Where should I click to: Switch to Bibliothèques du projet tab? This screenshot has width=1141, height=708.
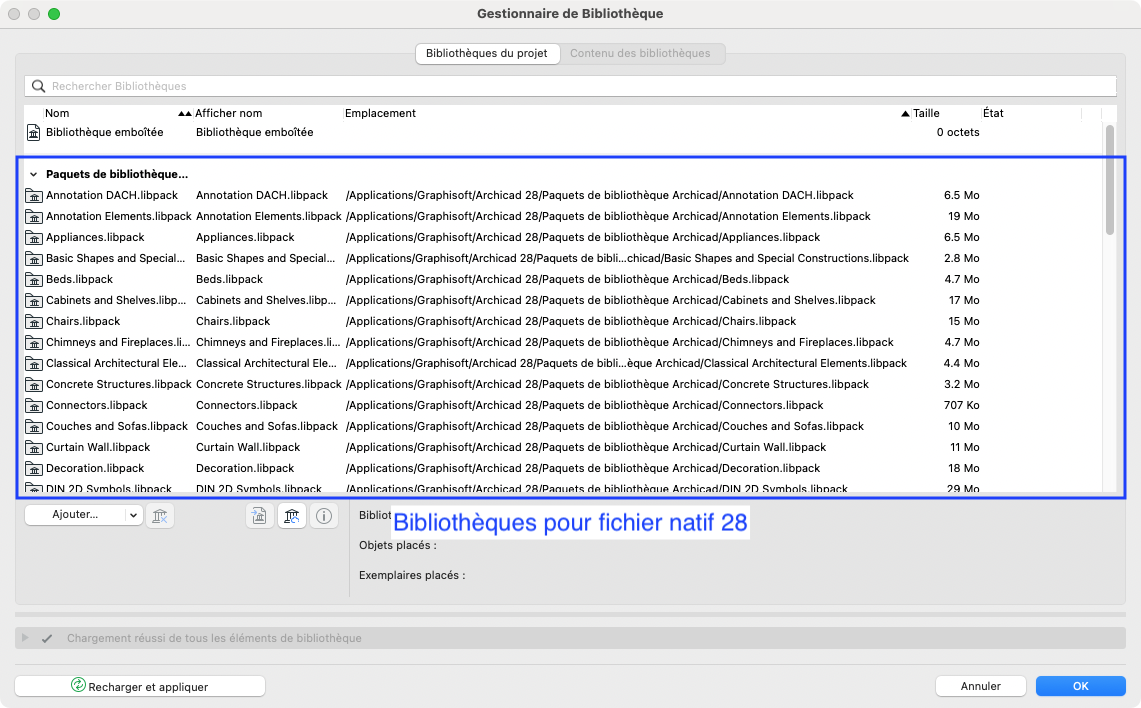[x=487, y=54]
